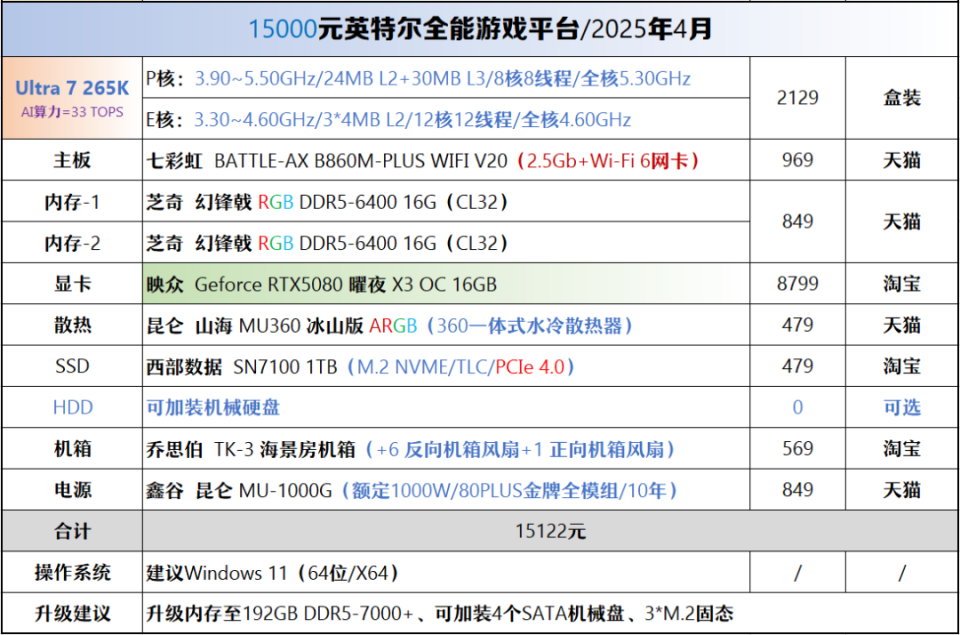Screen dimensions: 960x635
Task: Click the memory price "849"
Action: (x=798, y=222)
